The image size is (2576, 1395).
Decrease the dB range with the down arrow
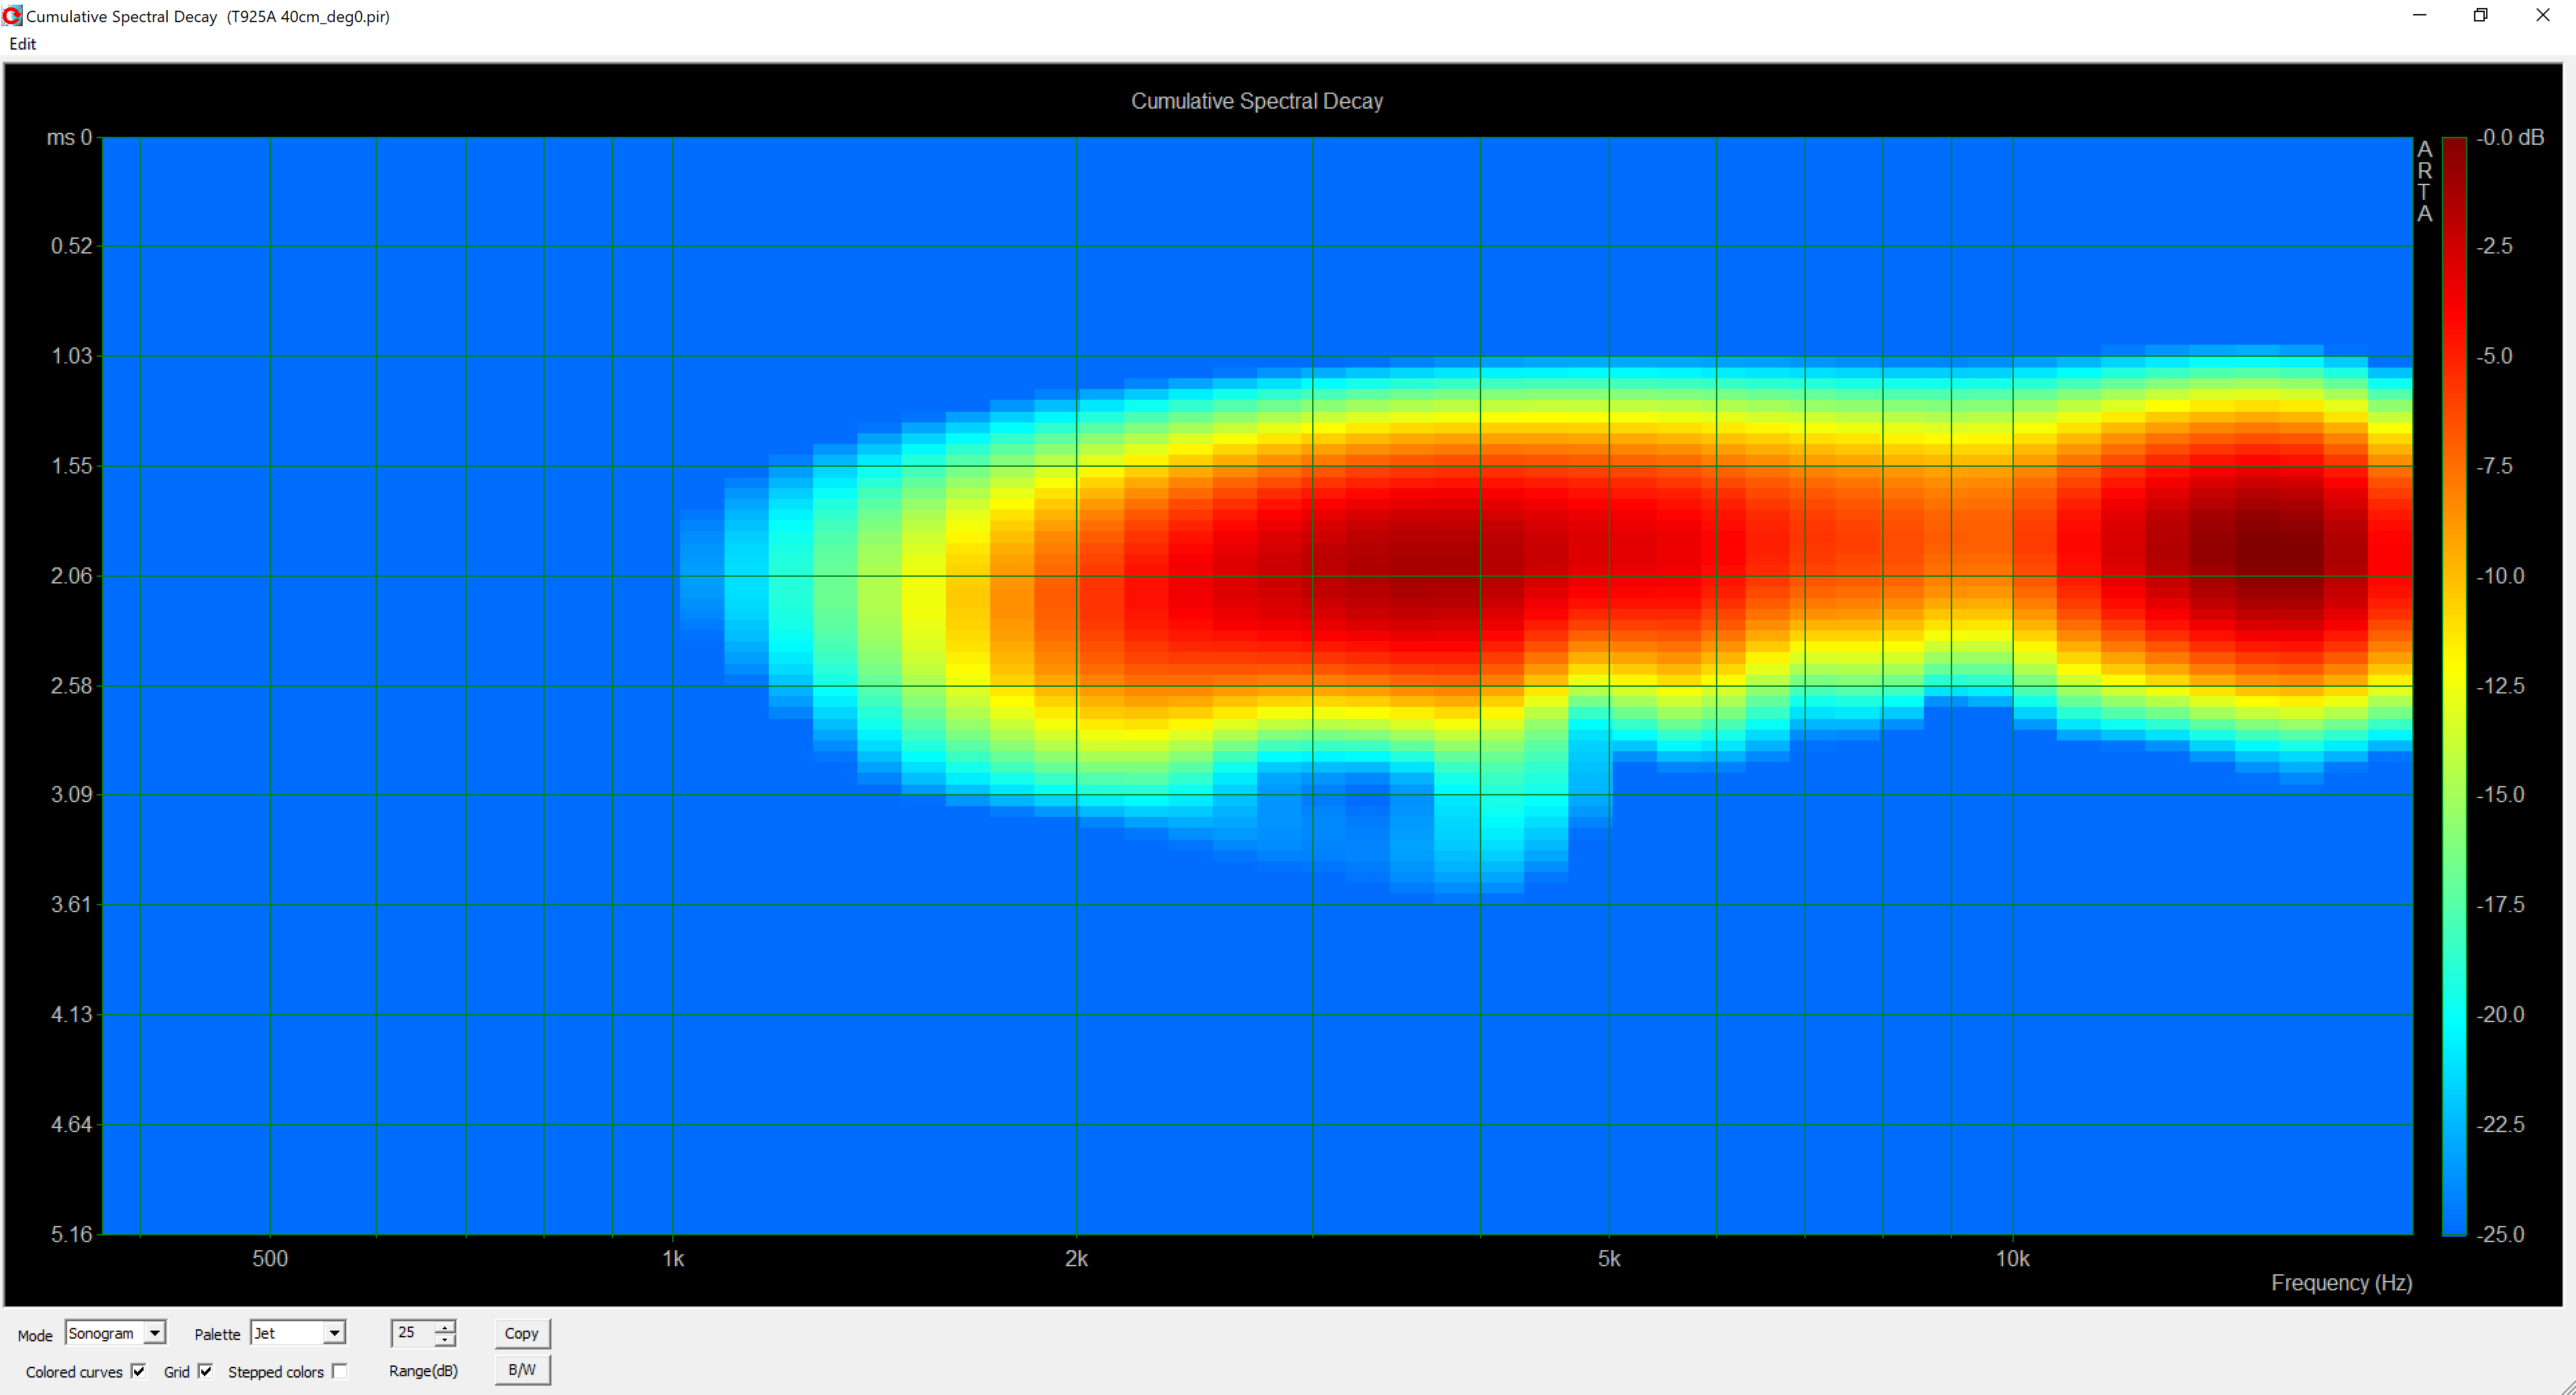pos(446,1340)
